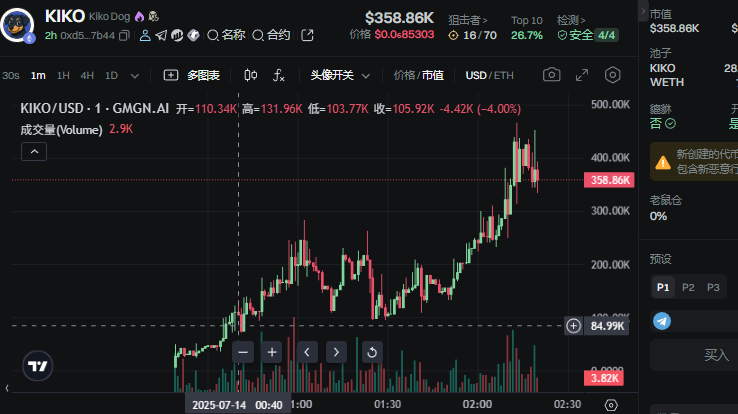738x414 pixels.
Task: Zoom in chart with plus button
Action: pos(272,352)
